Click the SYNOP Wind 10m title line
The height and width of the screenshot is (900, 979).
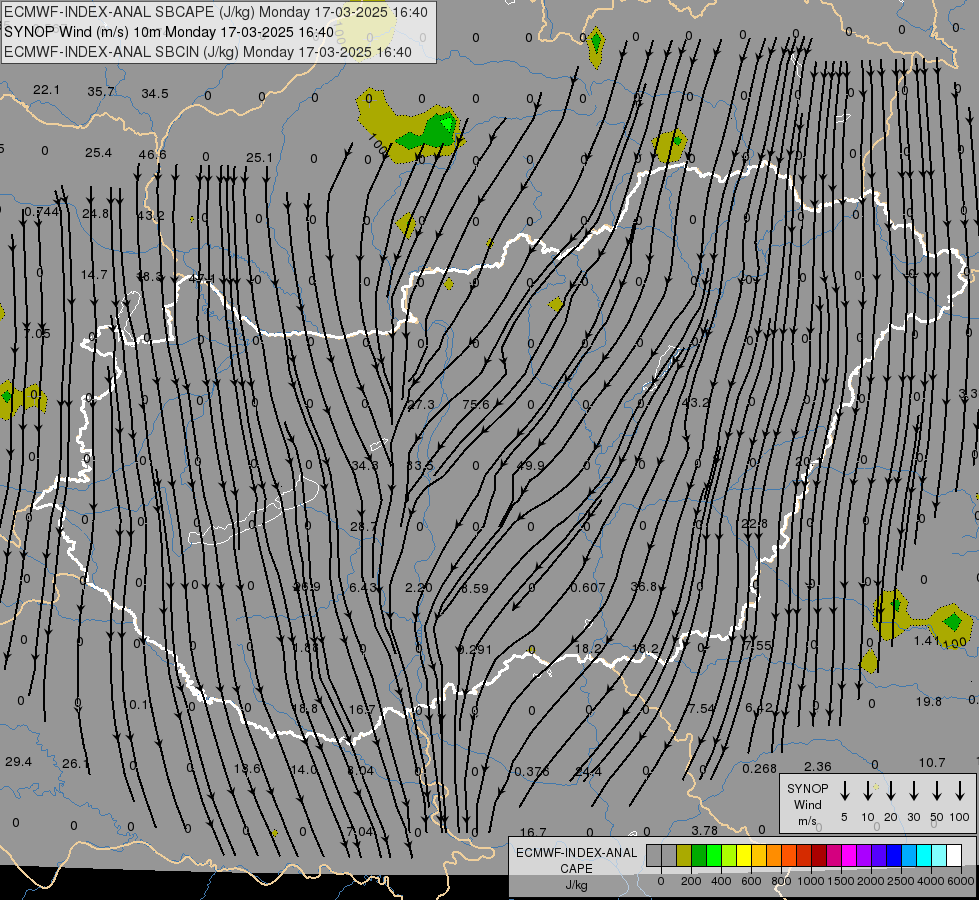coord(169,32)
